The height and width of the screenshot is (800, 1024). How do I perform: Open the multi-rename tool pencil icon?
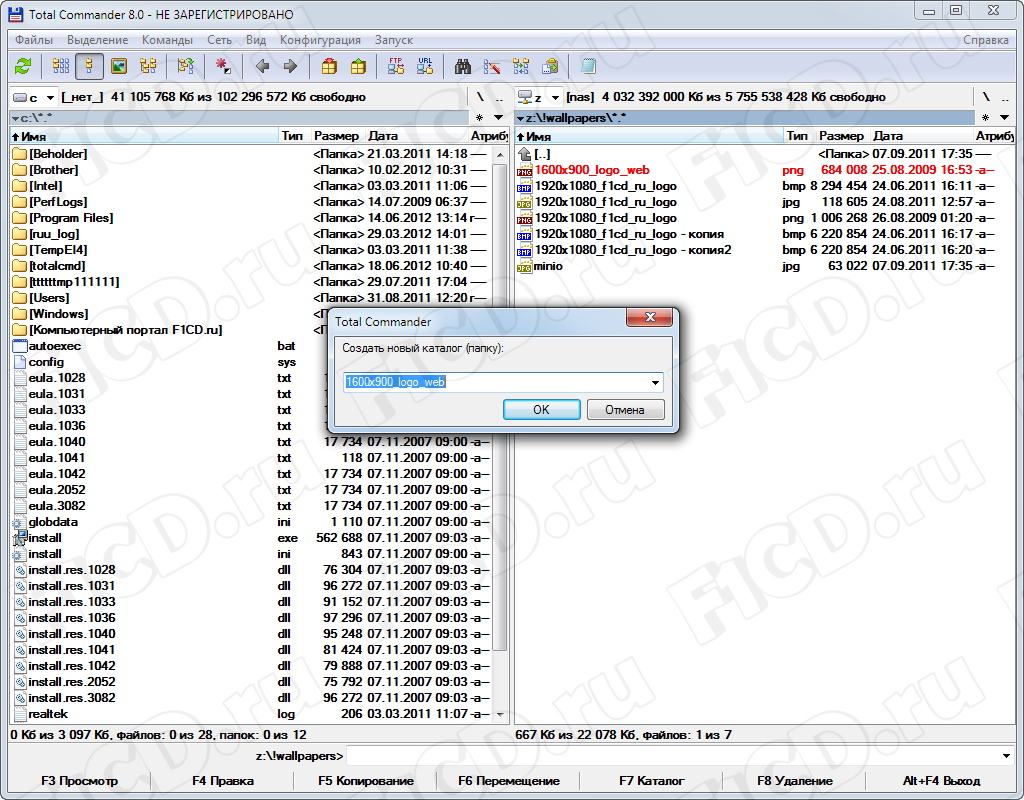click(x=492, y=66)
